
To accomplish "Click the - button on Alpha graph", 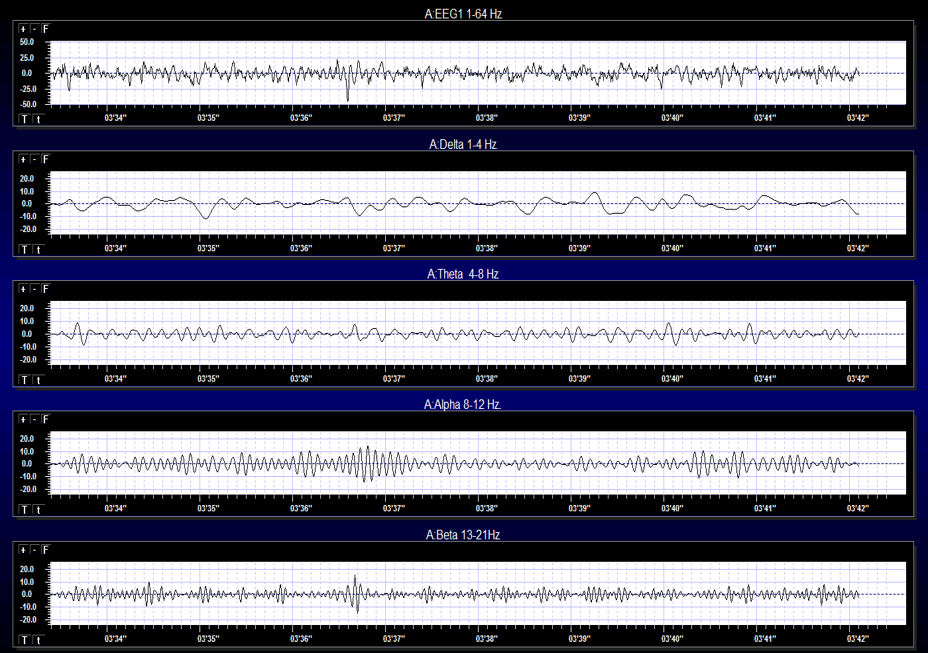I will click(34, 420).
